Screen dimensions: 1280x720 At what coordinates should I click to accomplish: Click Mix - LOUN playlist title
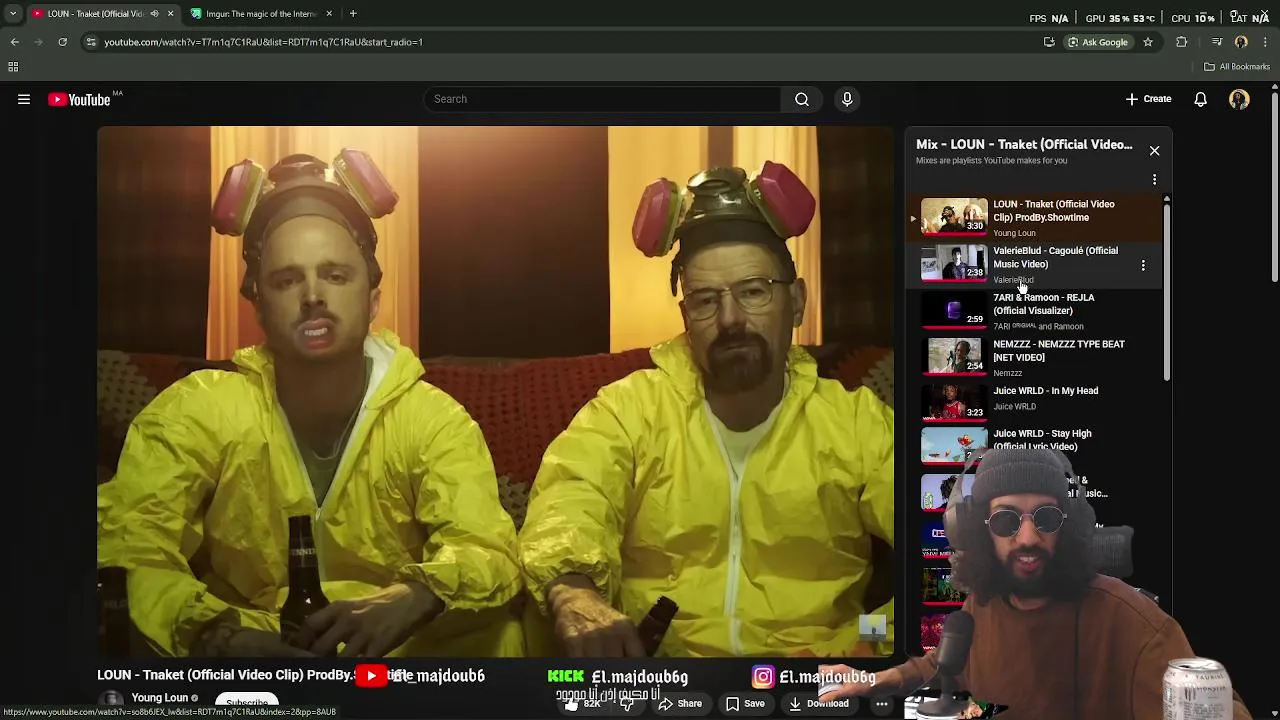click(1024, 145)
